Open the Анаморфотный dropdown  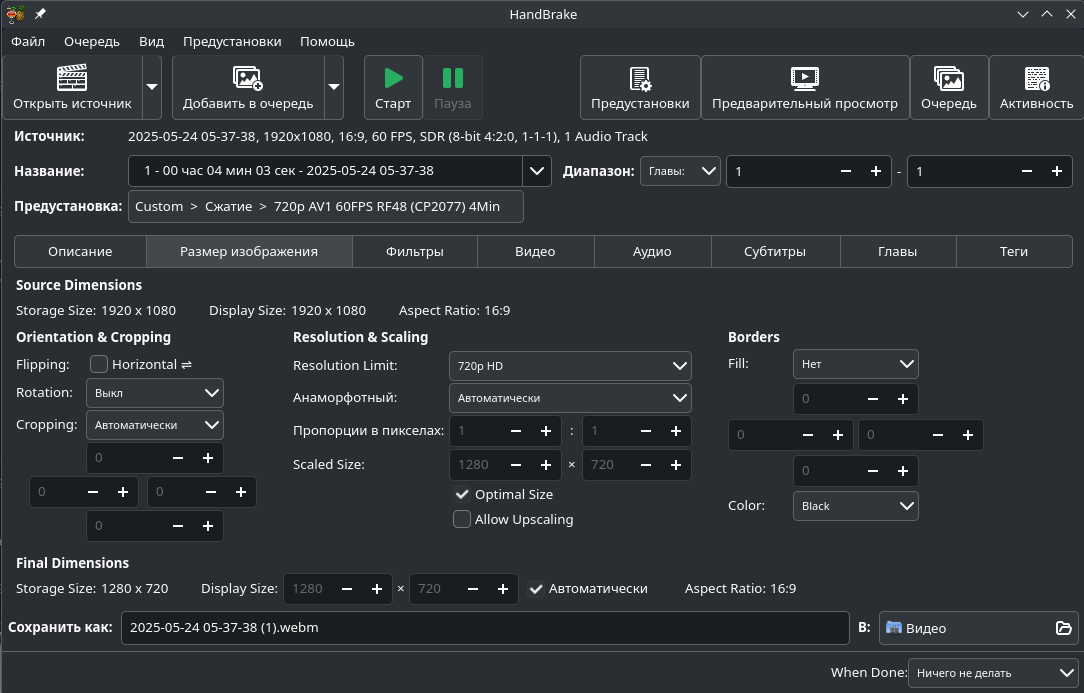coord(570,398)
